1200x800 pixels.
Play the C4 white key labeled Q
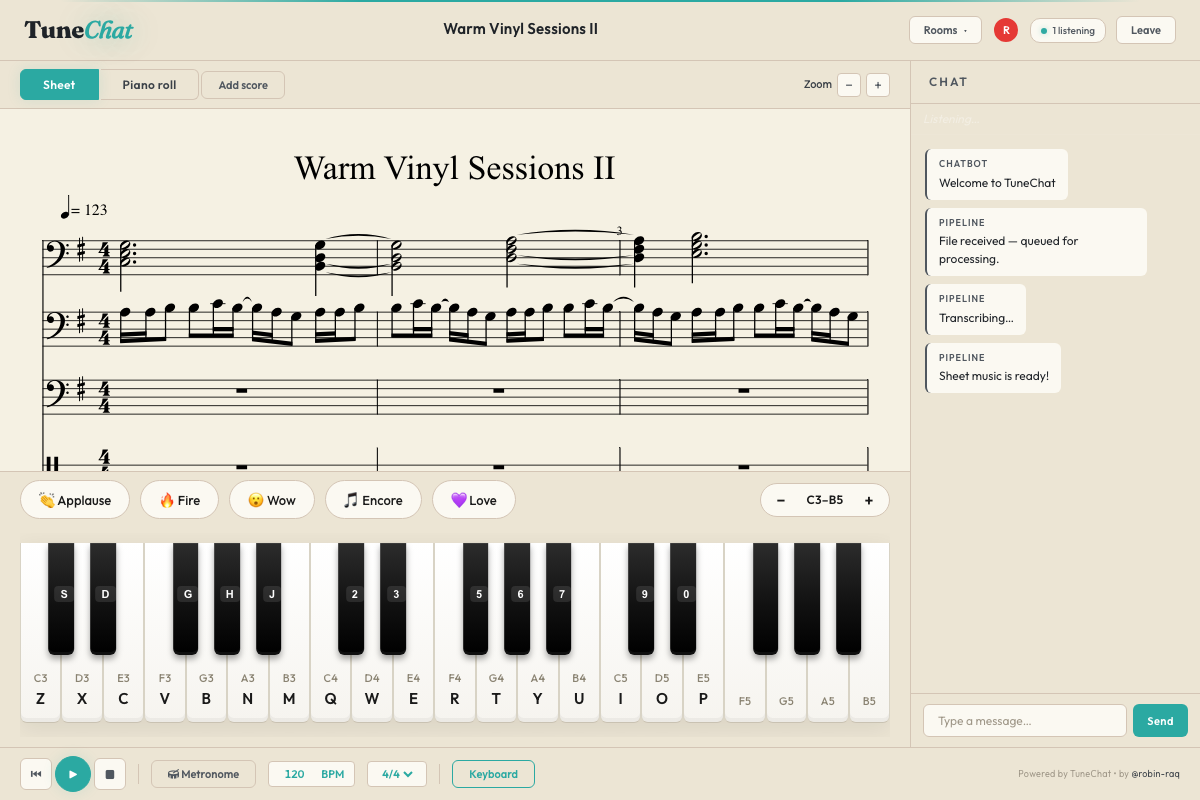point(330,690)
